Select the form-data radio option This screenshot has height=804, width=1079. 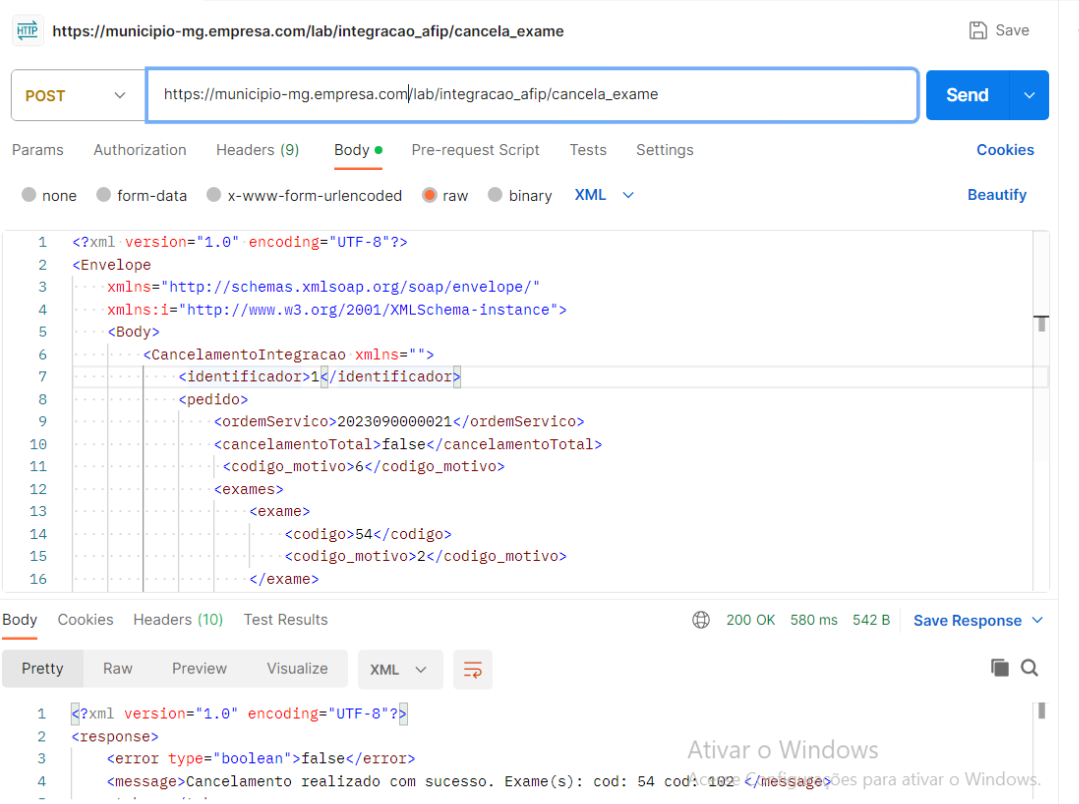tap(104, 195)
